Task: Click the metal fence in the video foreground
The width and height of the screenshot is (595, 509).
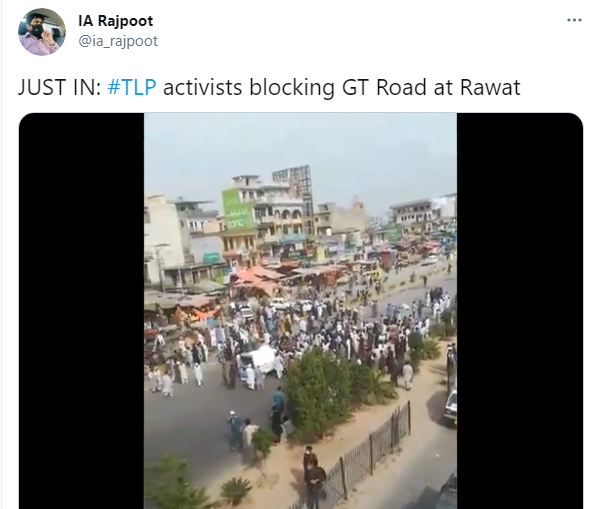Action: [x=370, y=452]
